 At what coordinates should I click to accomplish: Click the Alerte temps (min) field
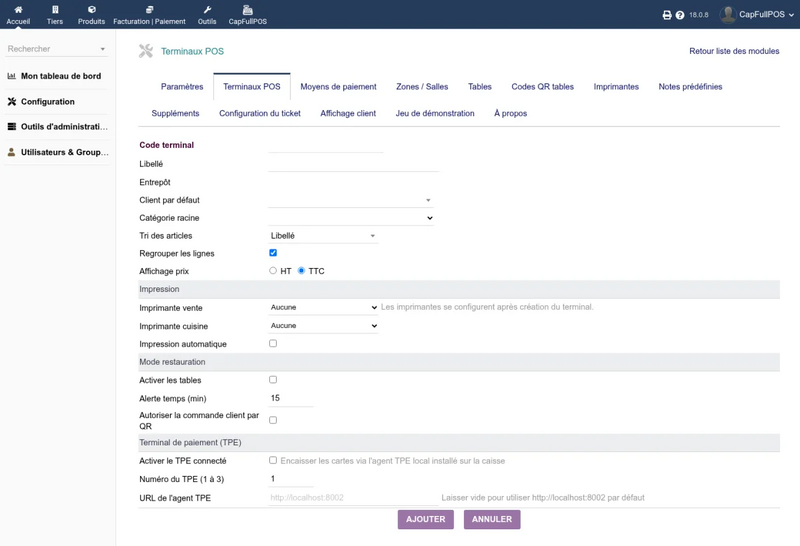point(291,398)
